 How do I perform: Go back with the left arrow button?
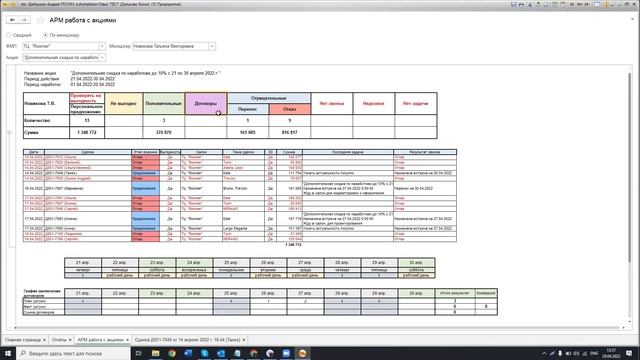[x=13, y=20]
